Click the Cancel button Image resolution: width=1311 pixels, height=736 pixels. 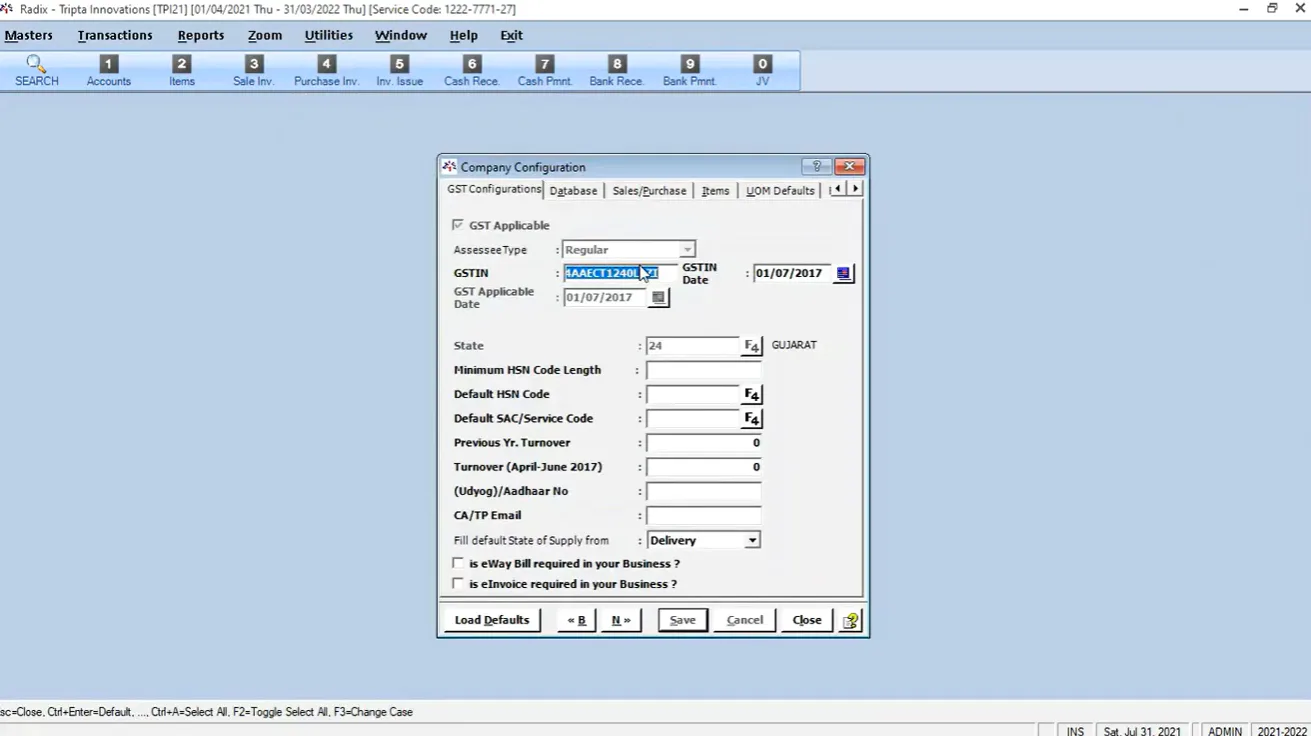(745, 620)
